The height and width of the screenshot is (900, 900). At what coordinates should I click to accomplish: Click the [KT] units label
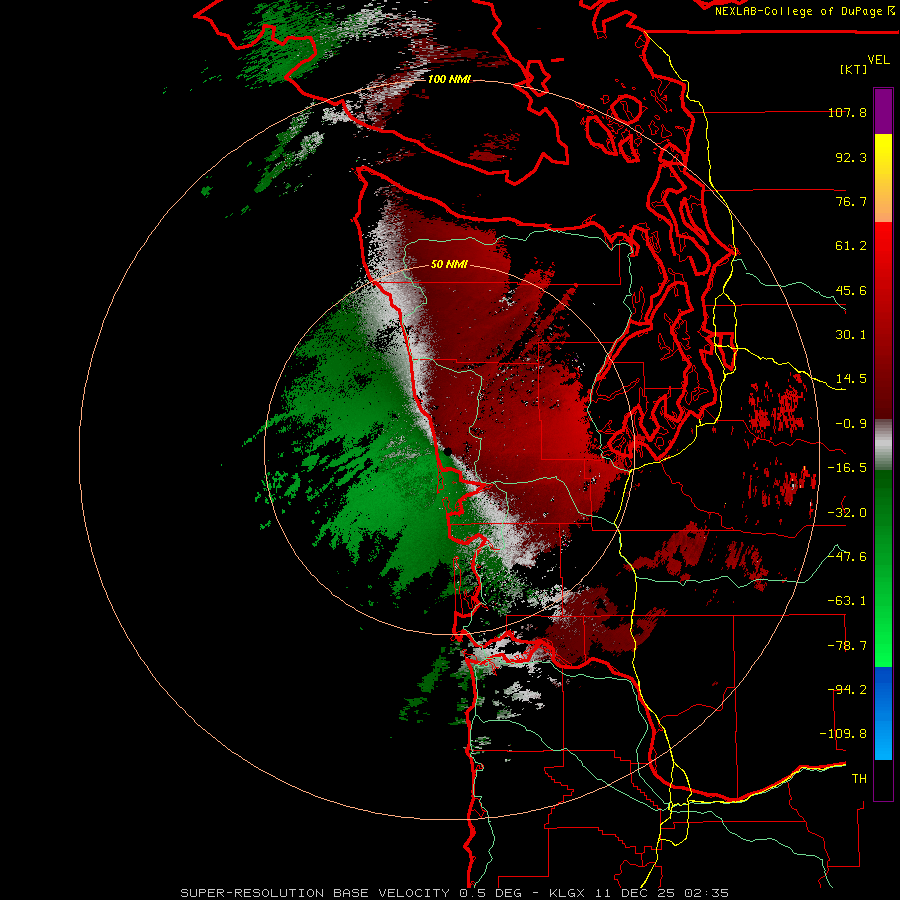pyautogui.click(x=854, y=69)
